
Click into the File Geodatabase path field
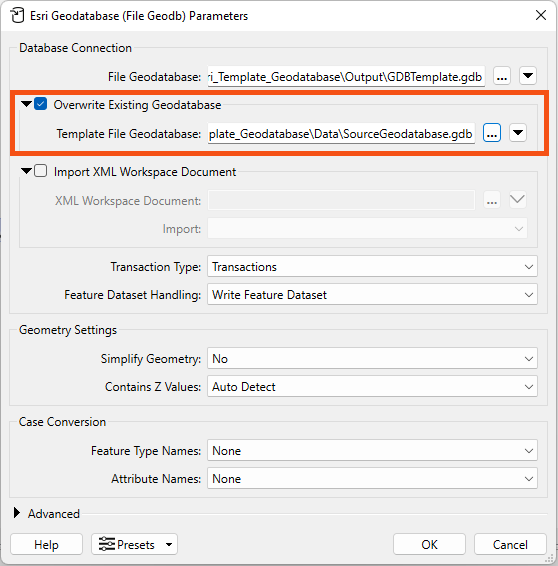pos(346,76)
